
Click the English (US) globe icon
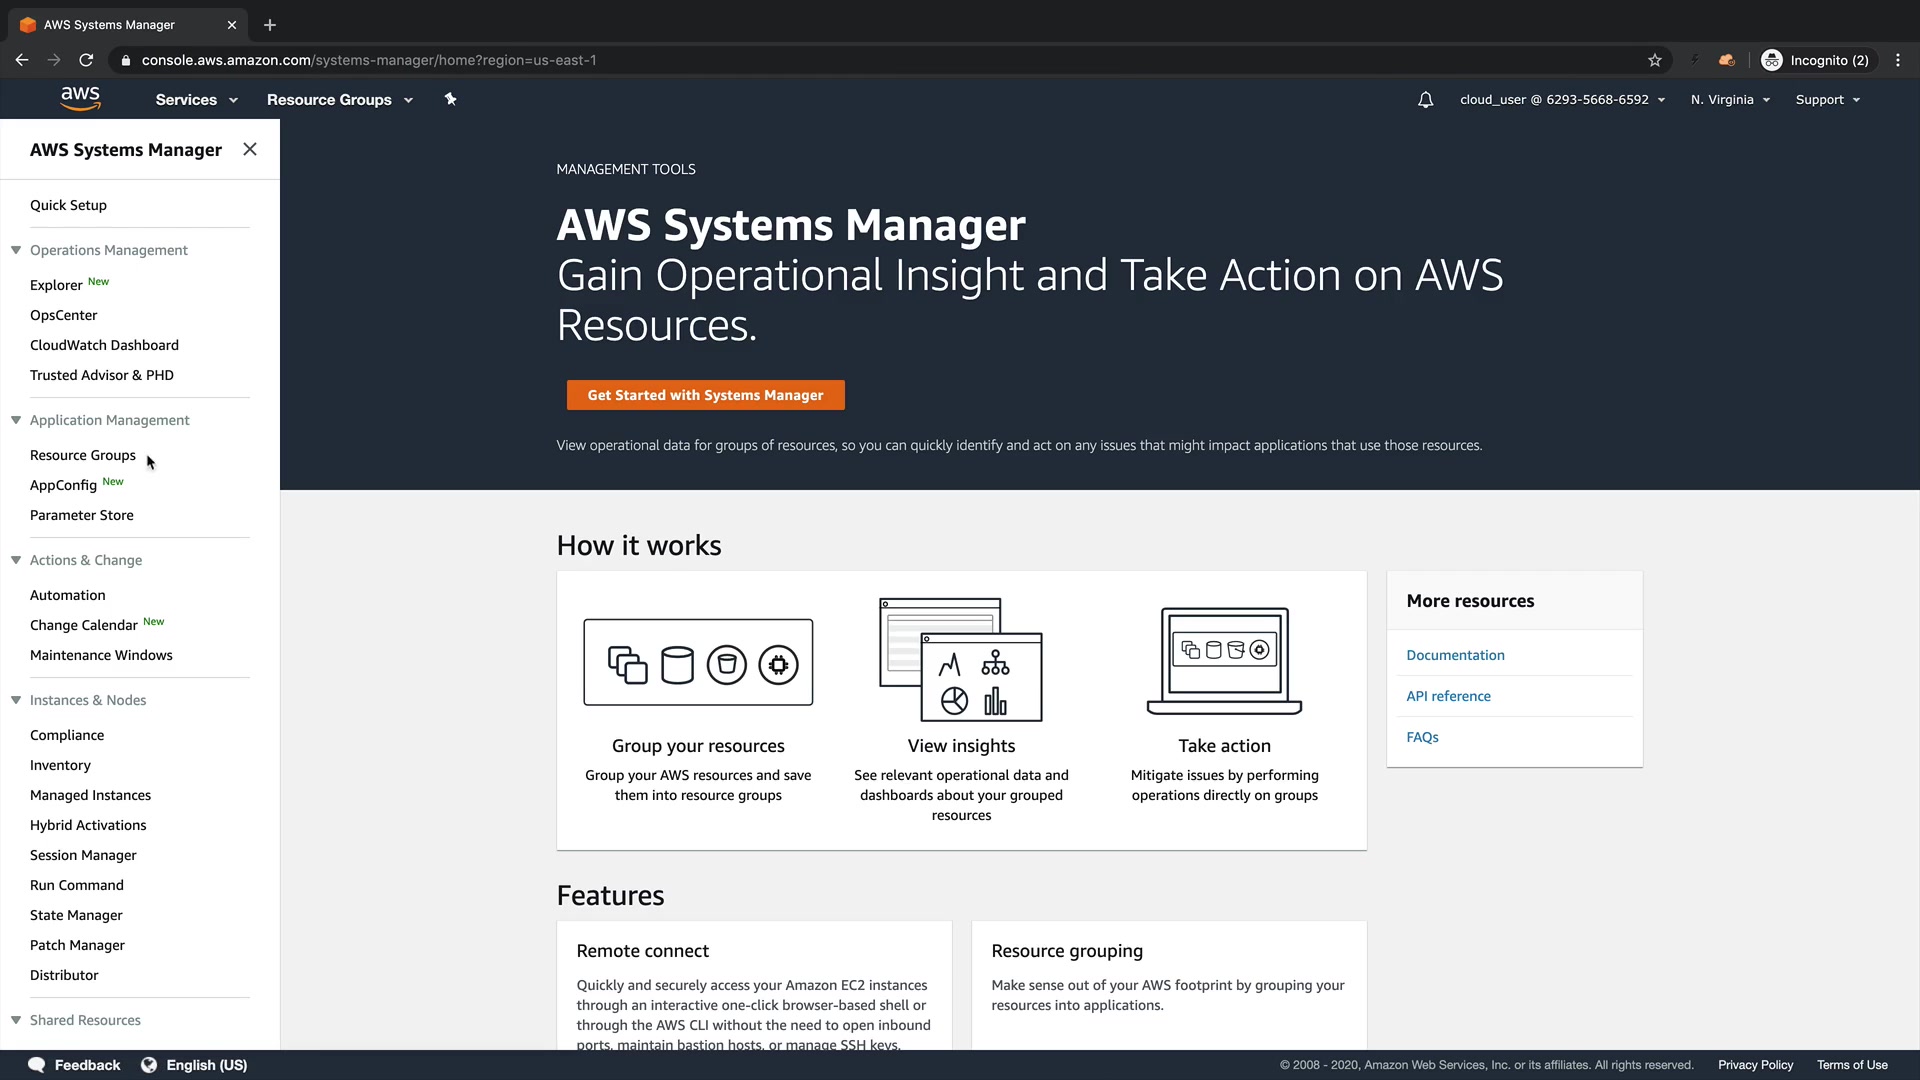pos(149,1065)
